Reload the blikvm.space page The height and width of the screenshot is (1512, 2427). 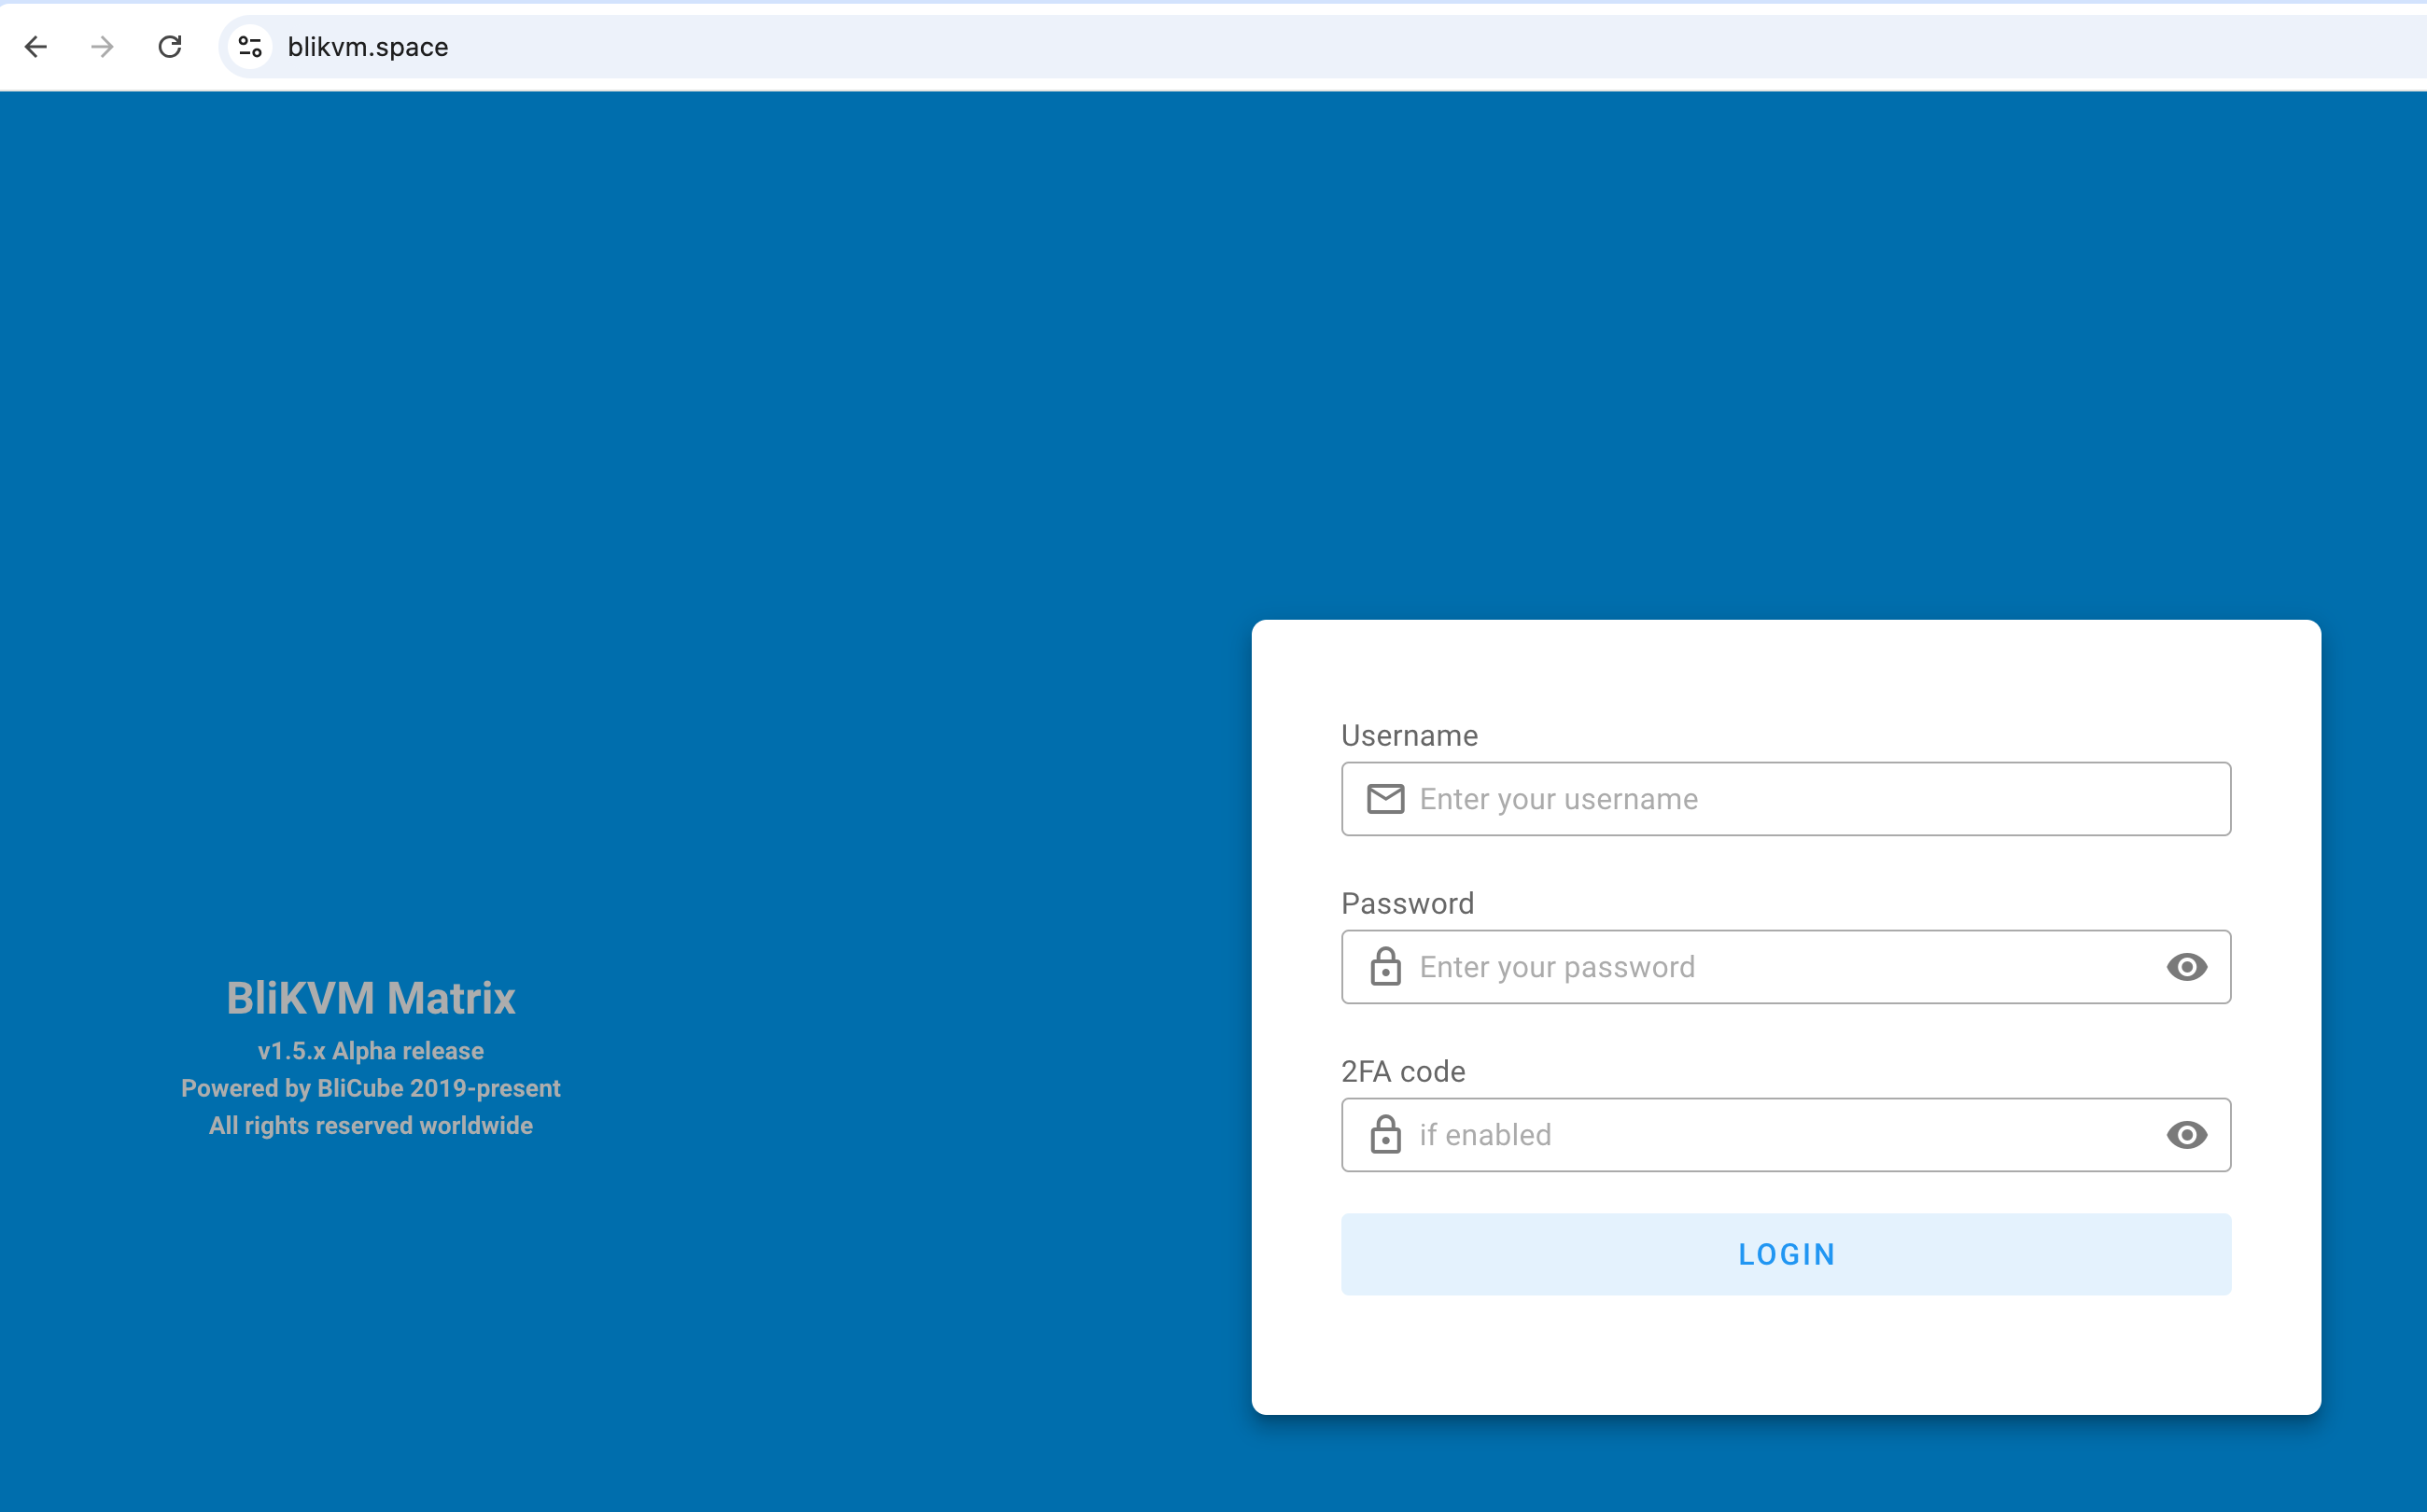click(170, 47)
